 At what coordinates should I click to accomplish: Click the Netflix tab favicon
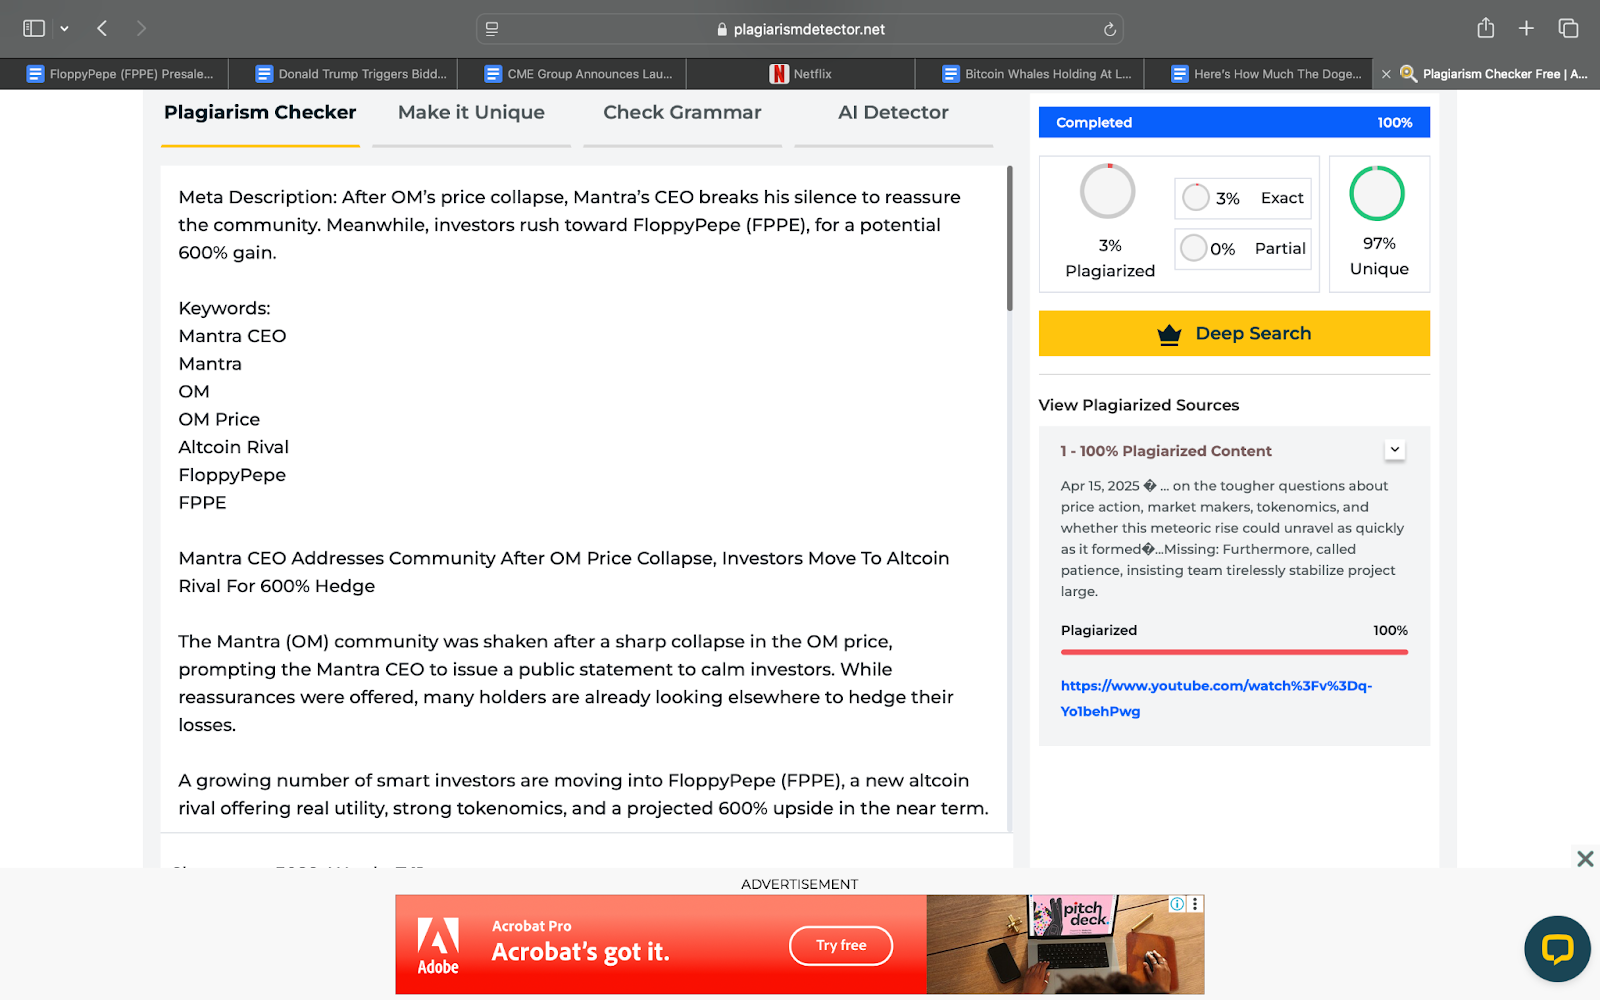tap(779, 74)
